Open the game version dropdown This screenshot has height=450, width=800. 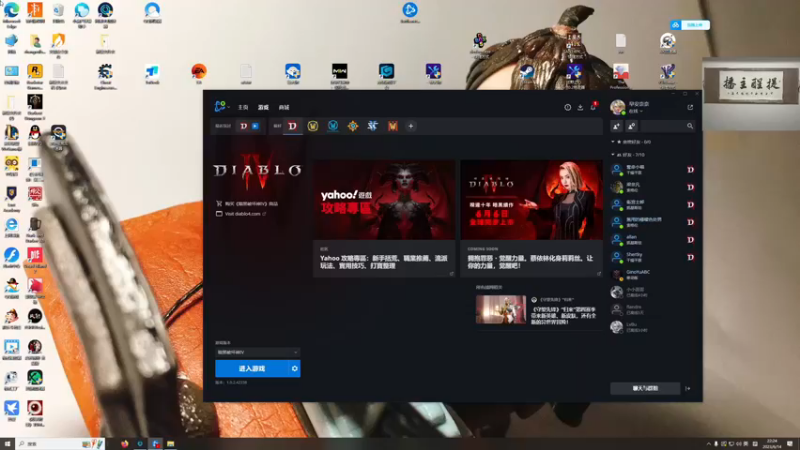click(258, 352)
